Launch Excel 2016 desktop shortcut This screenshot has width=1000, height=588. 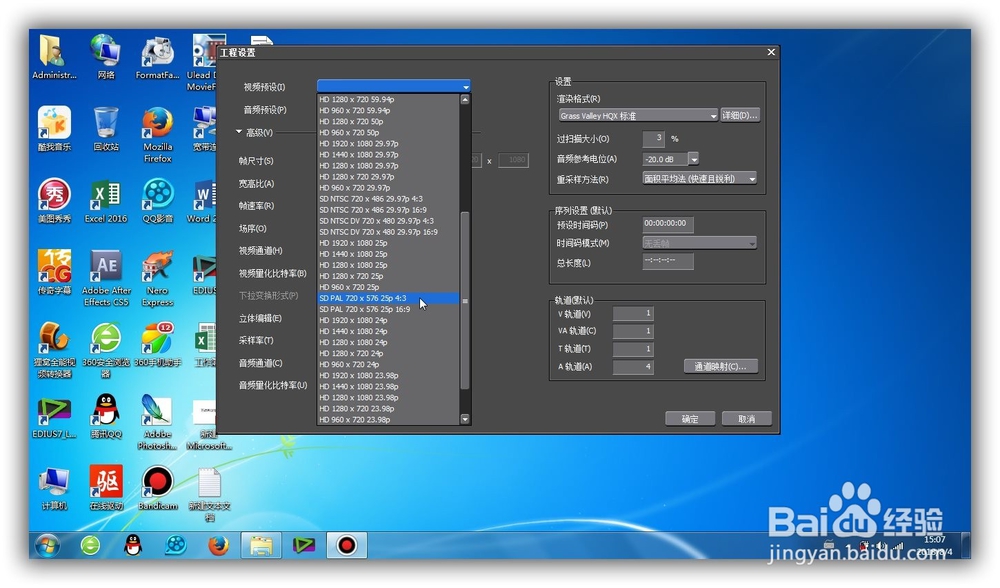click(106, 200)
